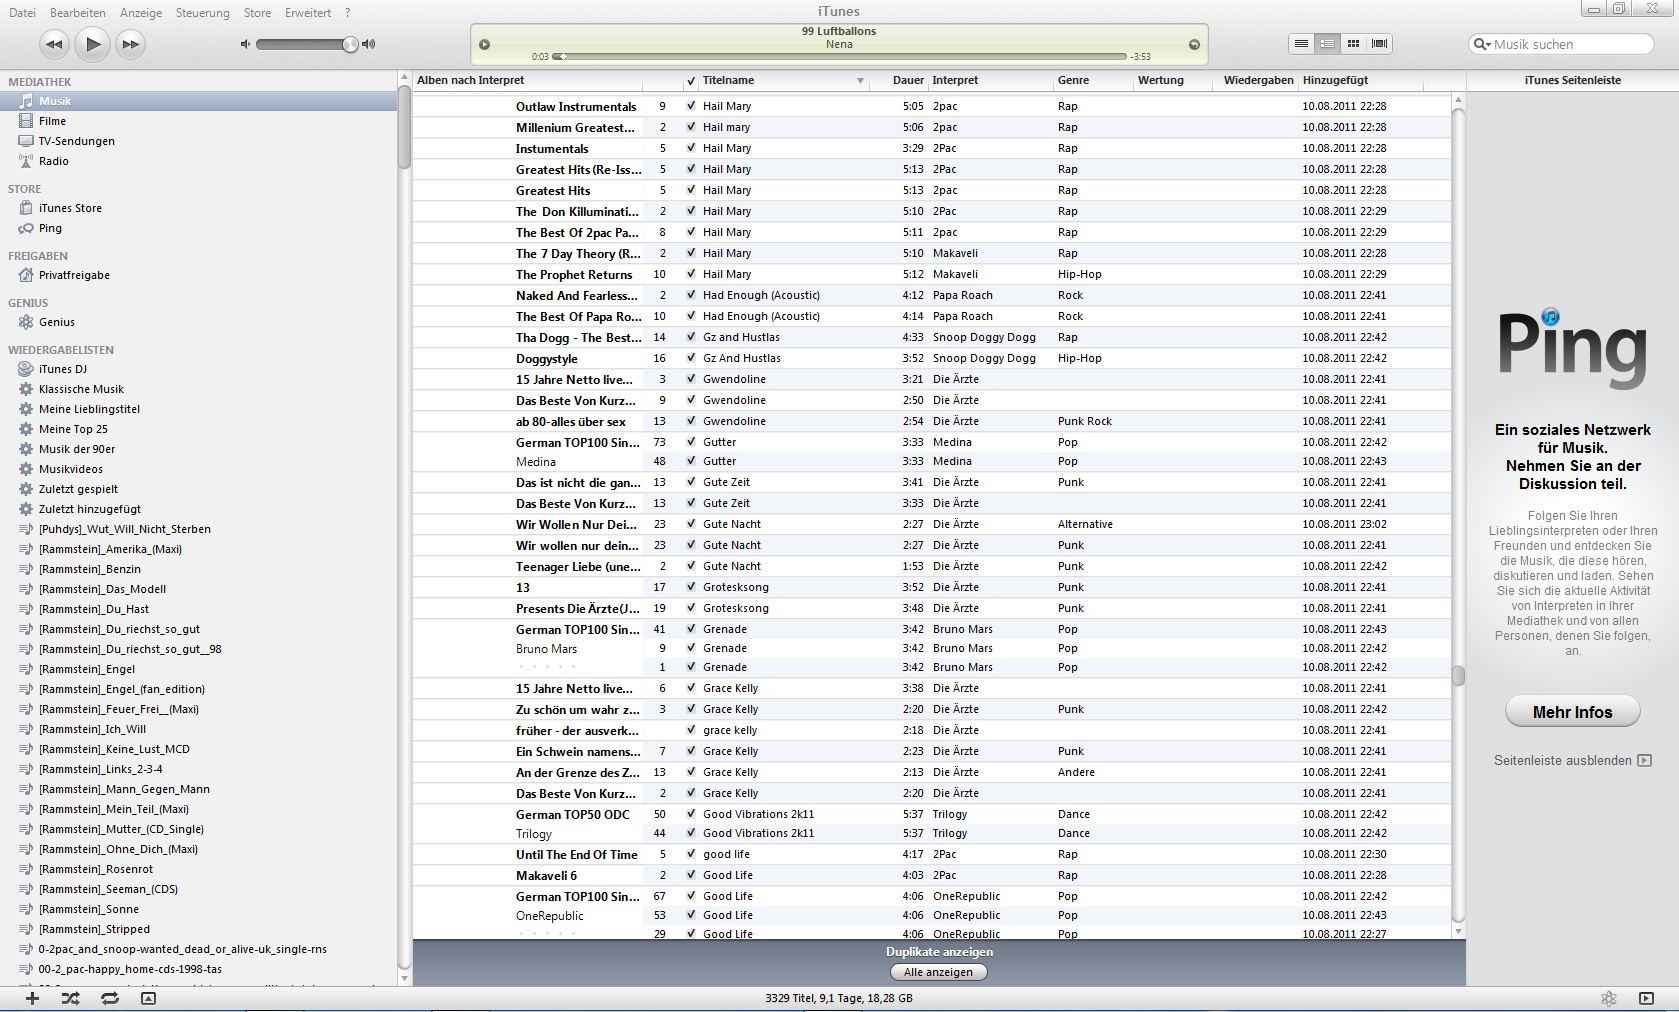This screenshot has height=1012, width=1679.
Task: Open the Anzeige menu
Action: click(x=141, y=13)
